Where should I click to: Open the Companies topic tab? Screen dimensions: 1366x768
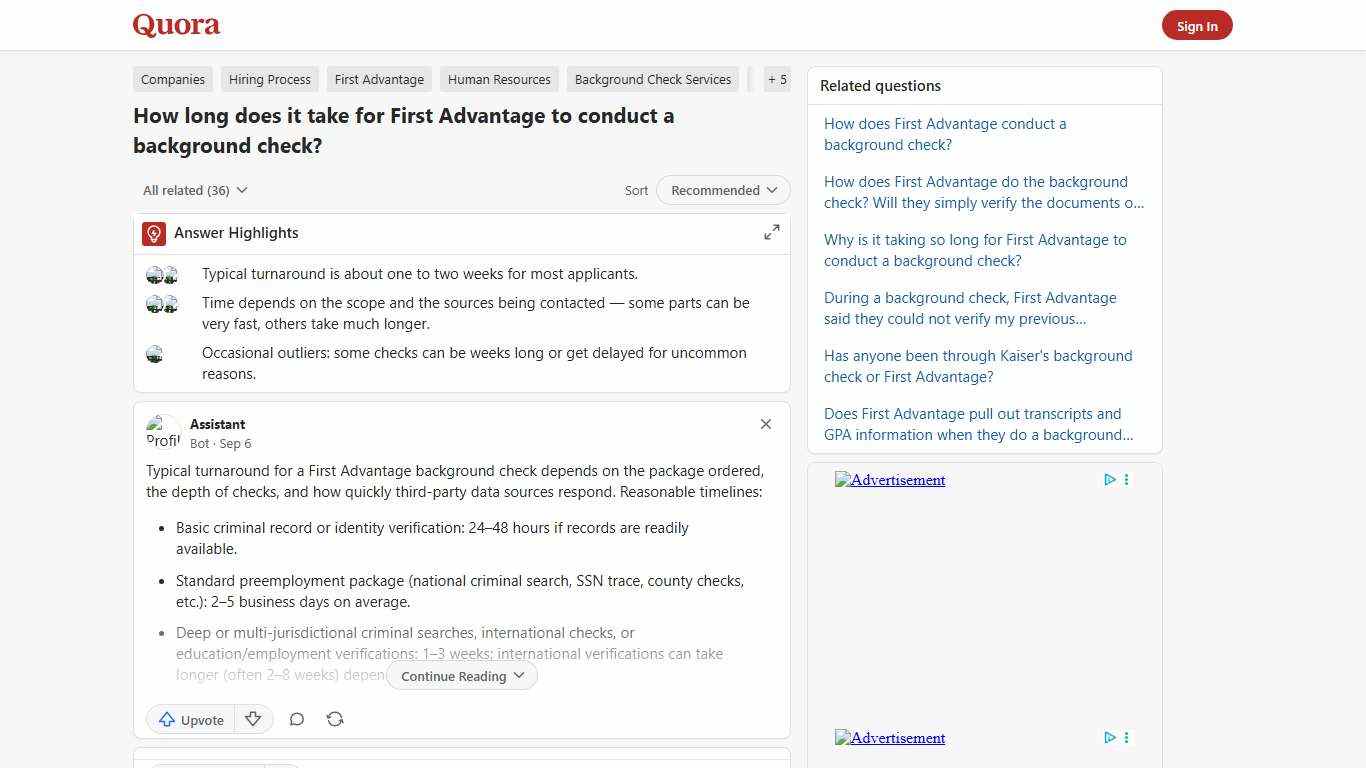coord(172,79)
